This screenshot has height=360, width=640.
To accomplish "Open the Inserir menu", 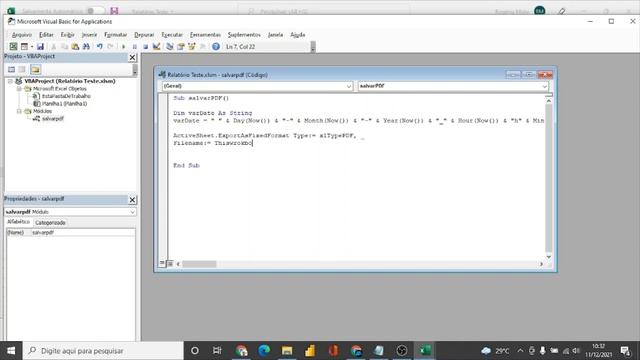I will tap(89, 35).
